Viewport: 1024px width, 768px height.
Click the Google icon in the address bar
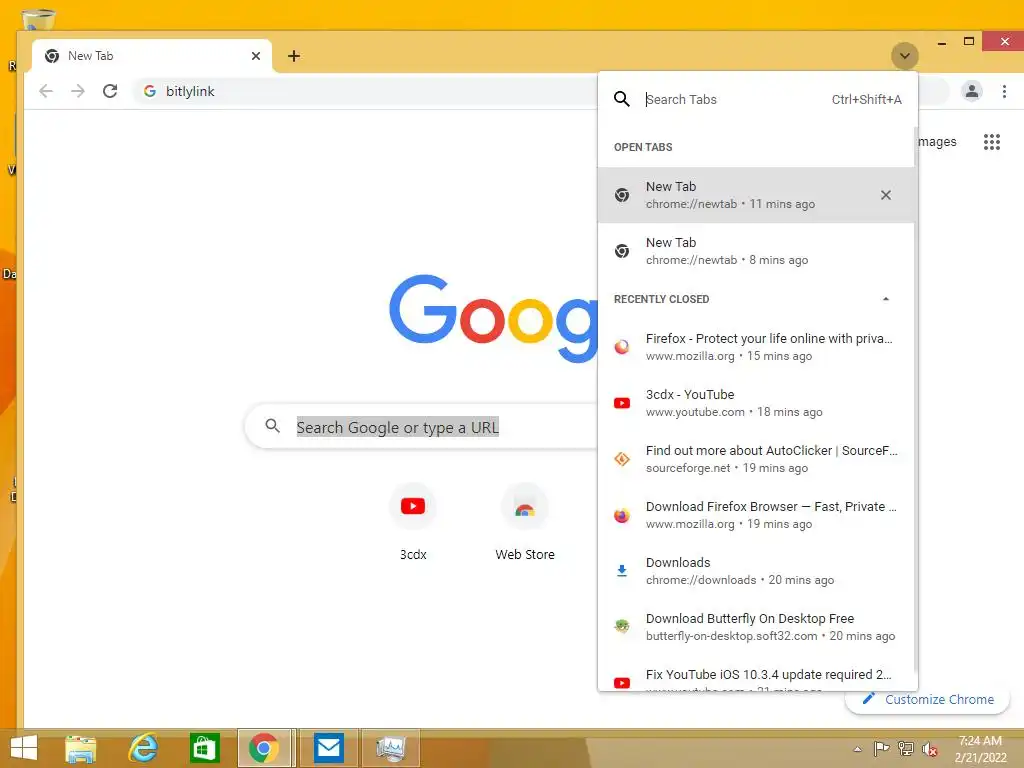150,91
